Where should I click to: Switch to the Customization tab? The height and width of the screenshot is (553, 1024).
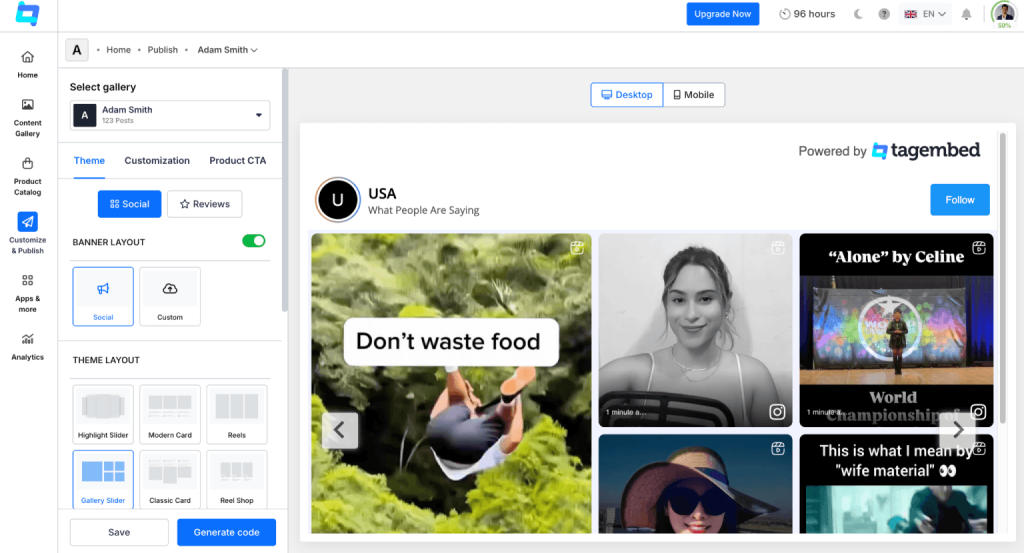tap(157, 161)
